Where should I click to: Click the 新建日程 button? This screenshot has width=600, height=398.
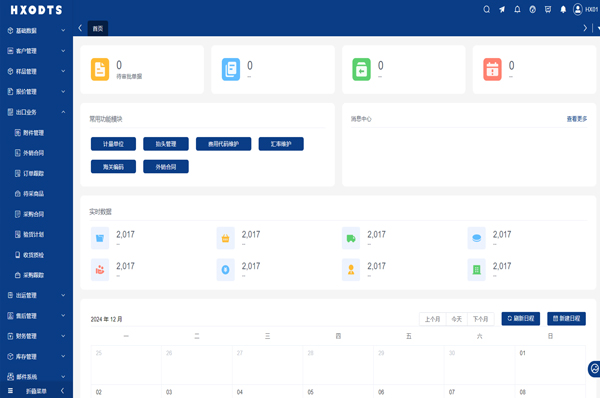pos(566,318)
